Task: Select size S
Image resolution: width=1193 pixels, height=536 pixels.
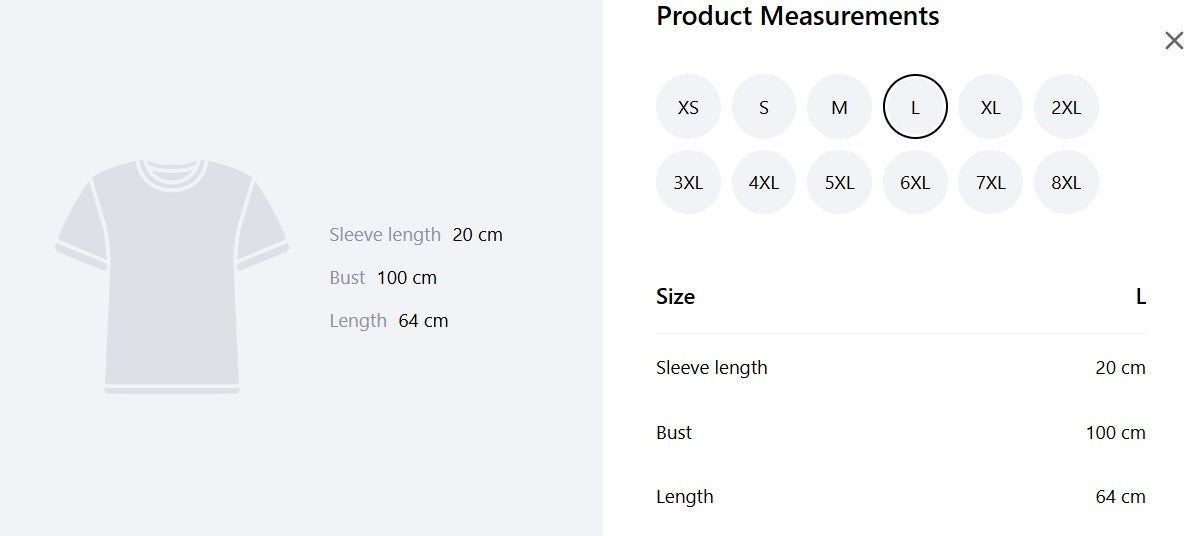Action: coord(763,107)
